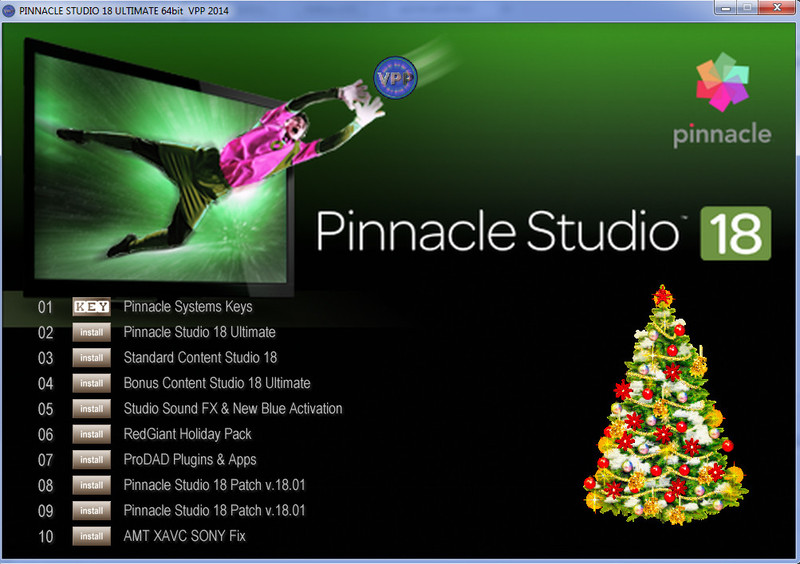Close the Pinnacle Studio 18 installer window
The width and height of the screenshot is (800, 564).
(x=777, y=7)
